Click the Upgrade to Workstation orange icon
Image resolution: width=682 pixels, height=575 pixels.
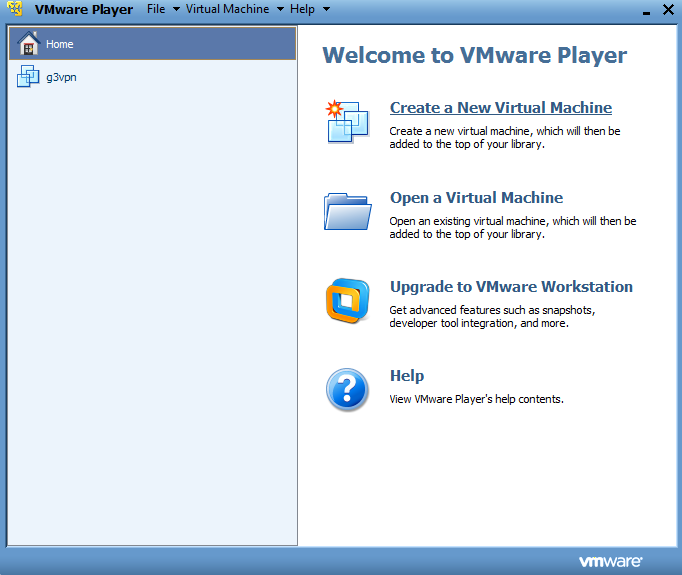(347, 301)
